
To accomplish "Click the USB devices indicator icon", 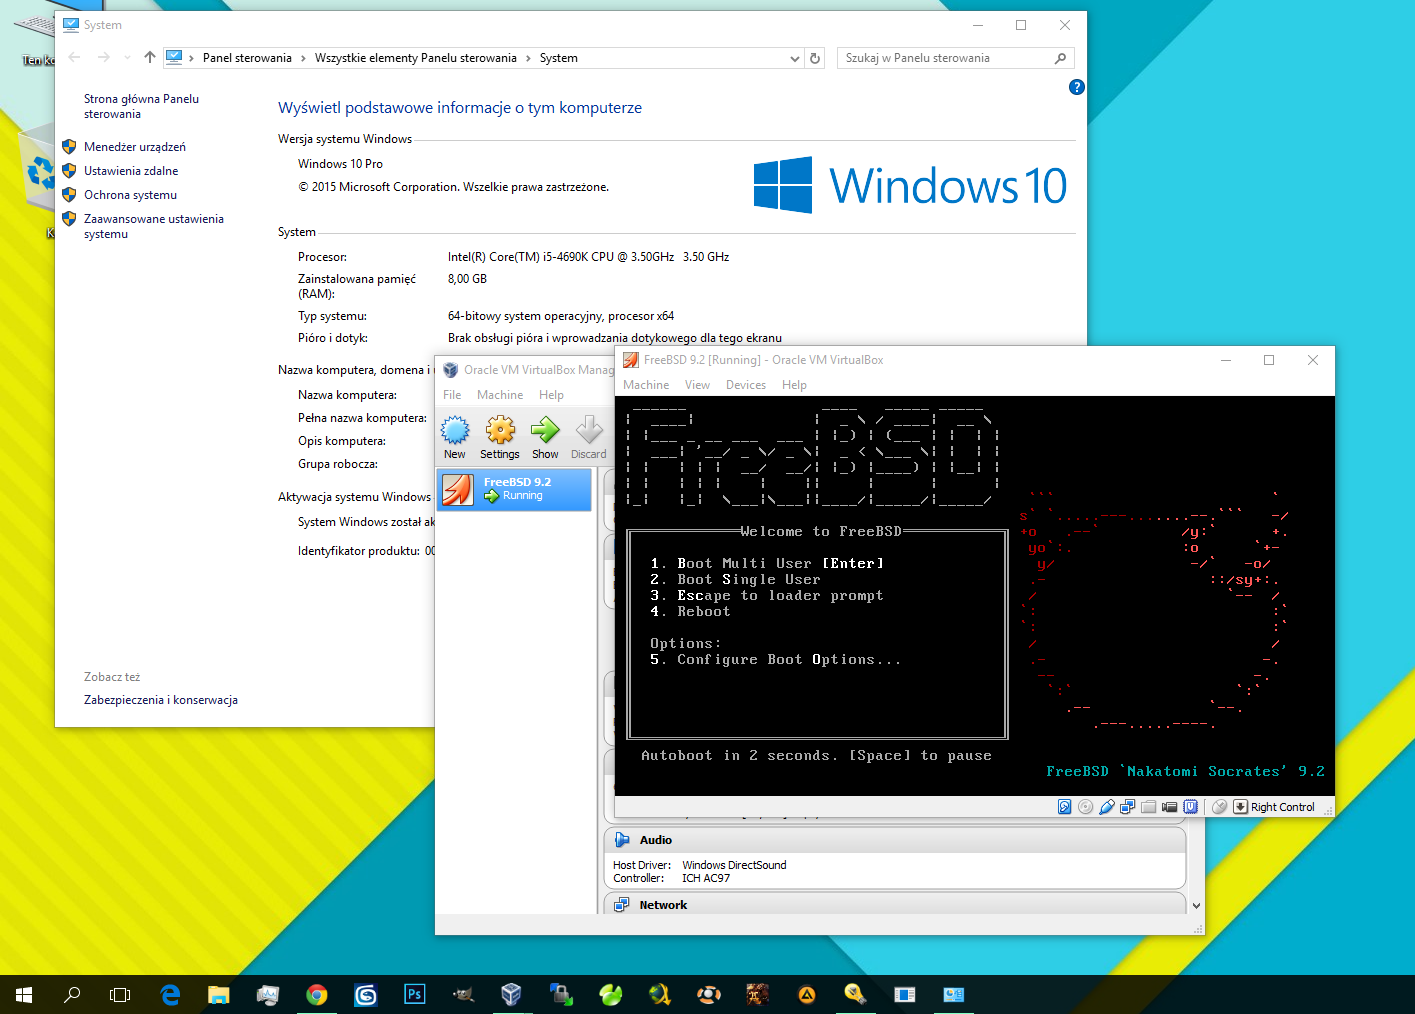I will tap(1107, 807).
